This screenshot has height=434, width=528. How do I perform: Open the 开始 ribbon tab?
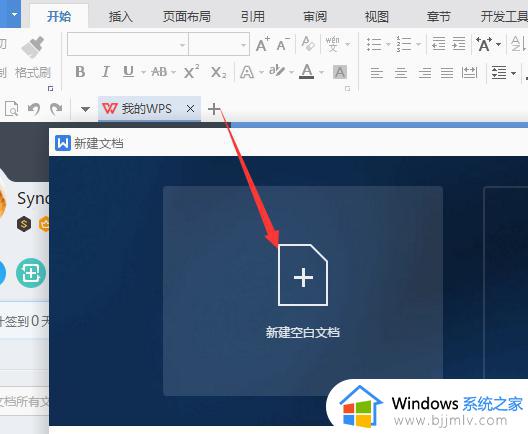point(59,16)
